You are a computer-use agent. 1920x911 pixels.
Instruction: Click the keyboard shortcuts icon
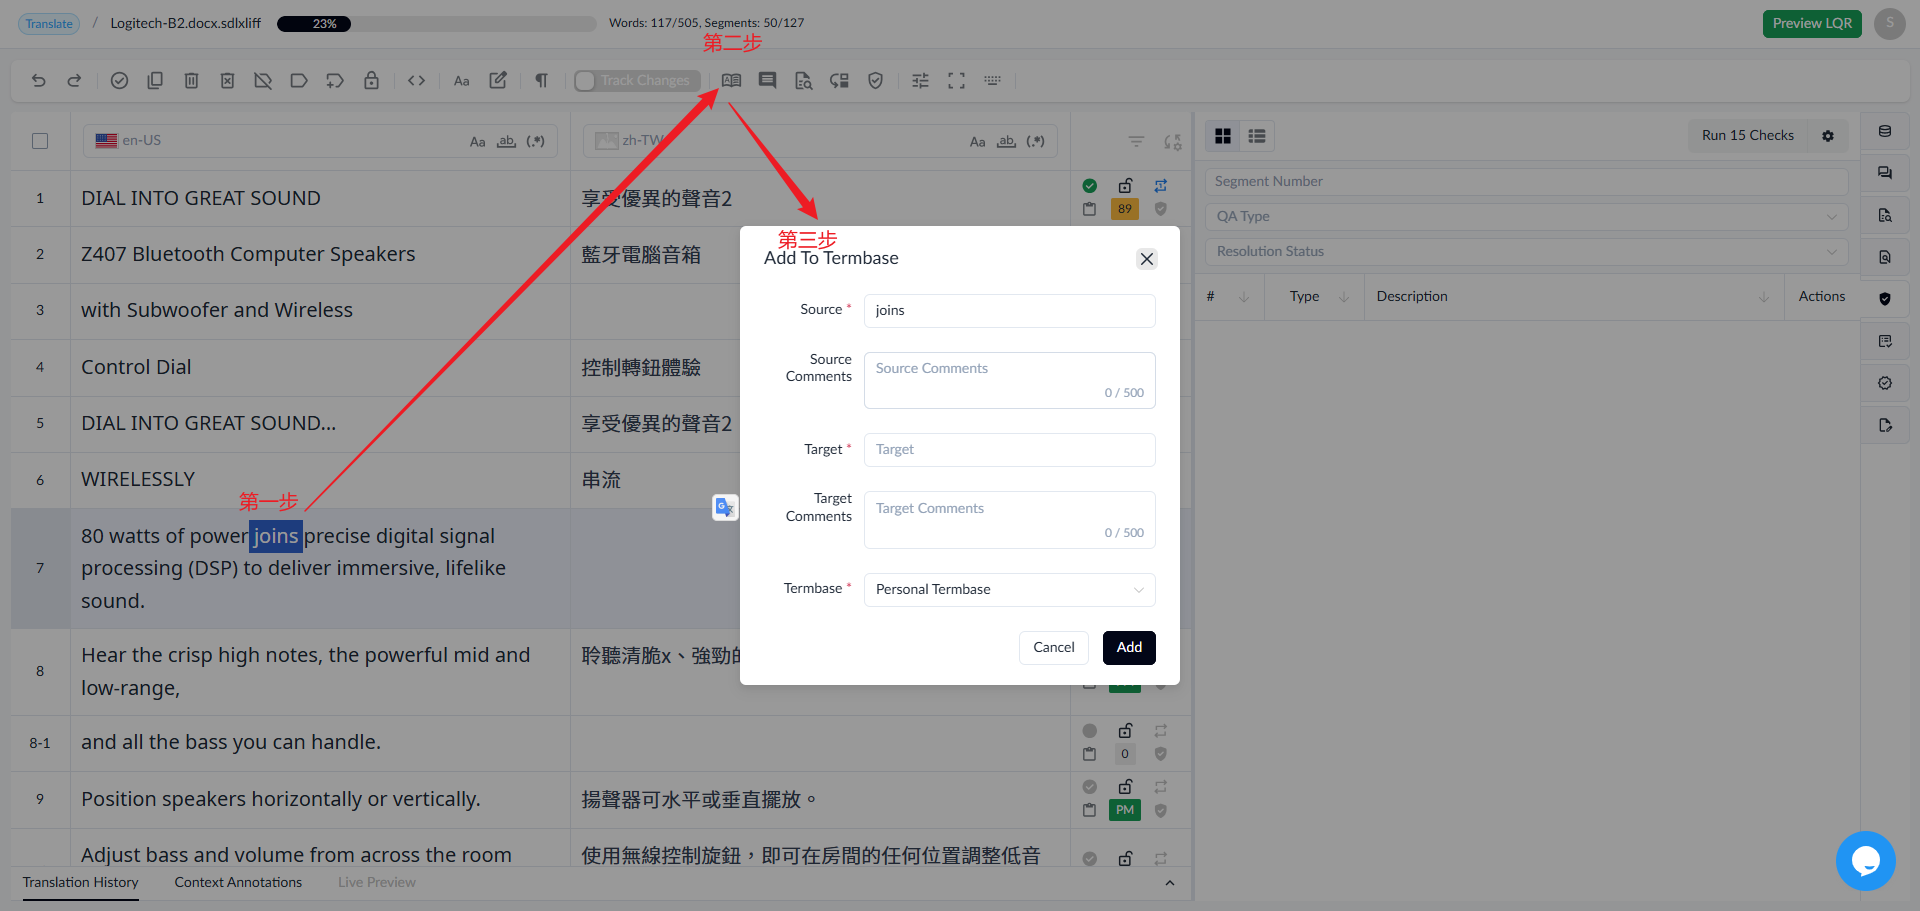(x=992, y=81)
